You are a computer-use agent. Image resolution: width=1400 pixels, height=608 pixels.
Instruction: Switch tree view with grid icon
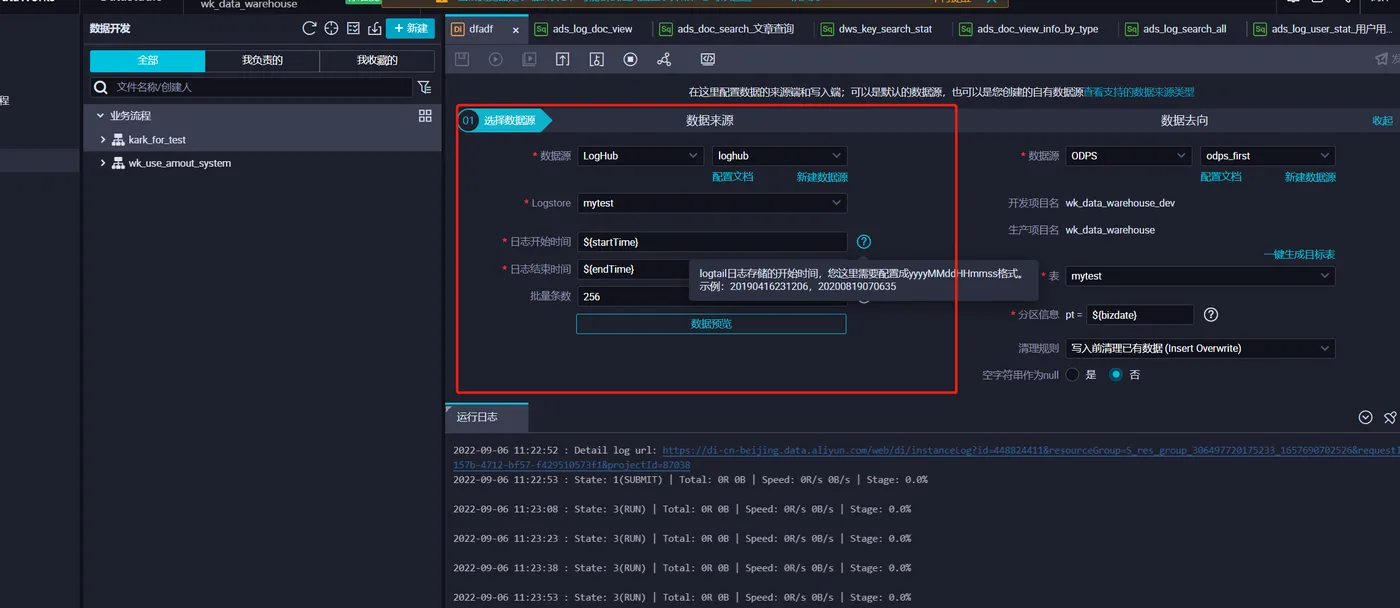[x=425, y=116]
